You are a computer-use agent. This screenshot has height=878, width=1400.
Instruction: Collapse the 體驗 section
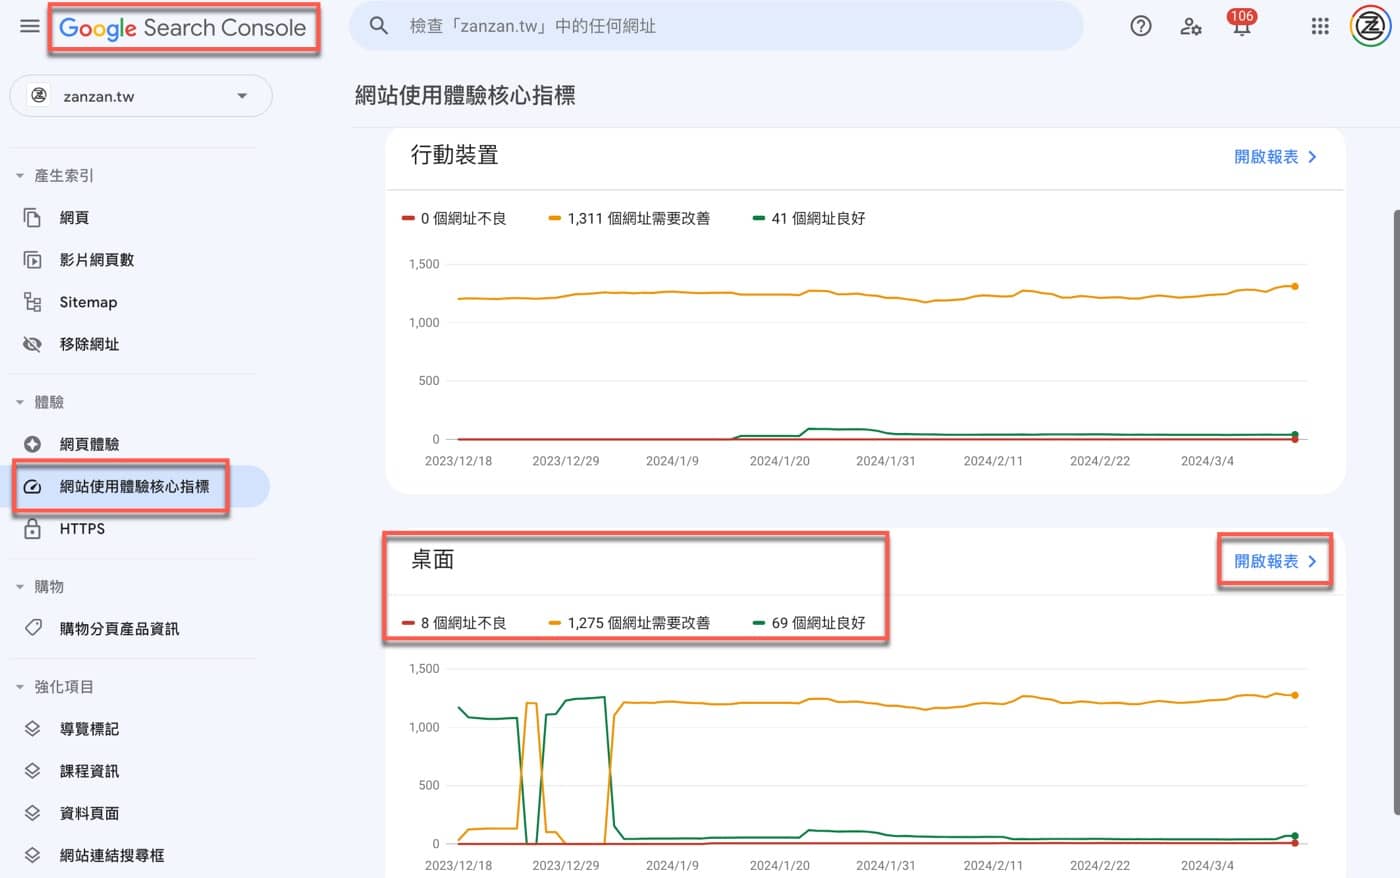pos(20,402)
